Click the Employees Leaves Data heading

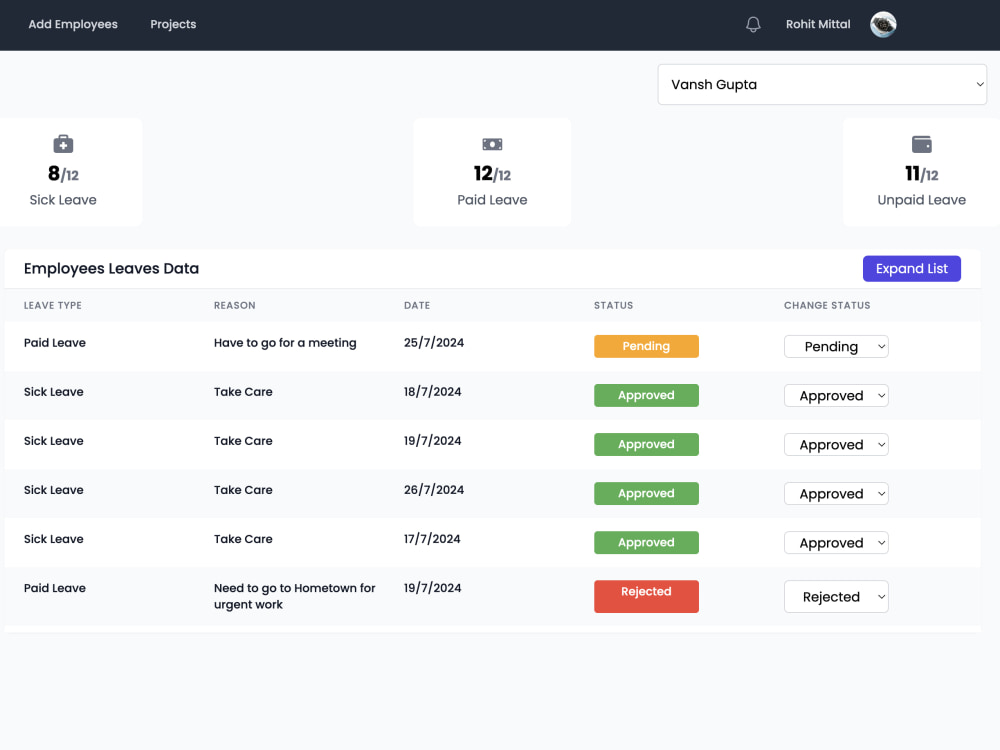coord(112,268)
